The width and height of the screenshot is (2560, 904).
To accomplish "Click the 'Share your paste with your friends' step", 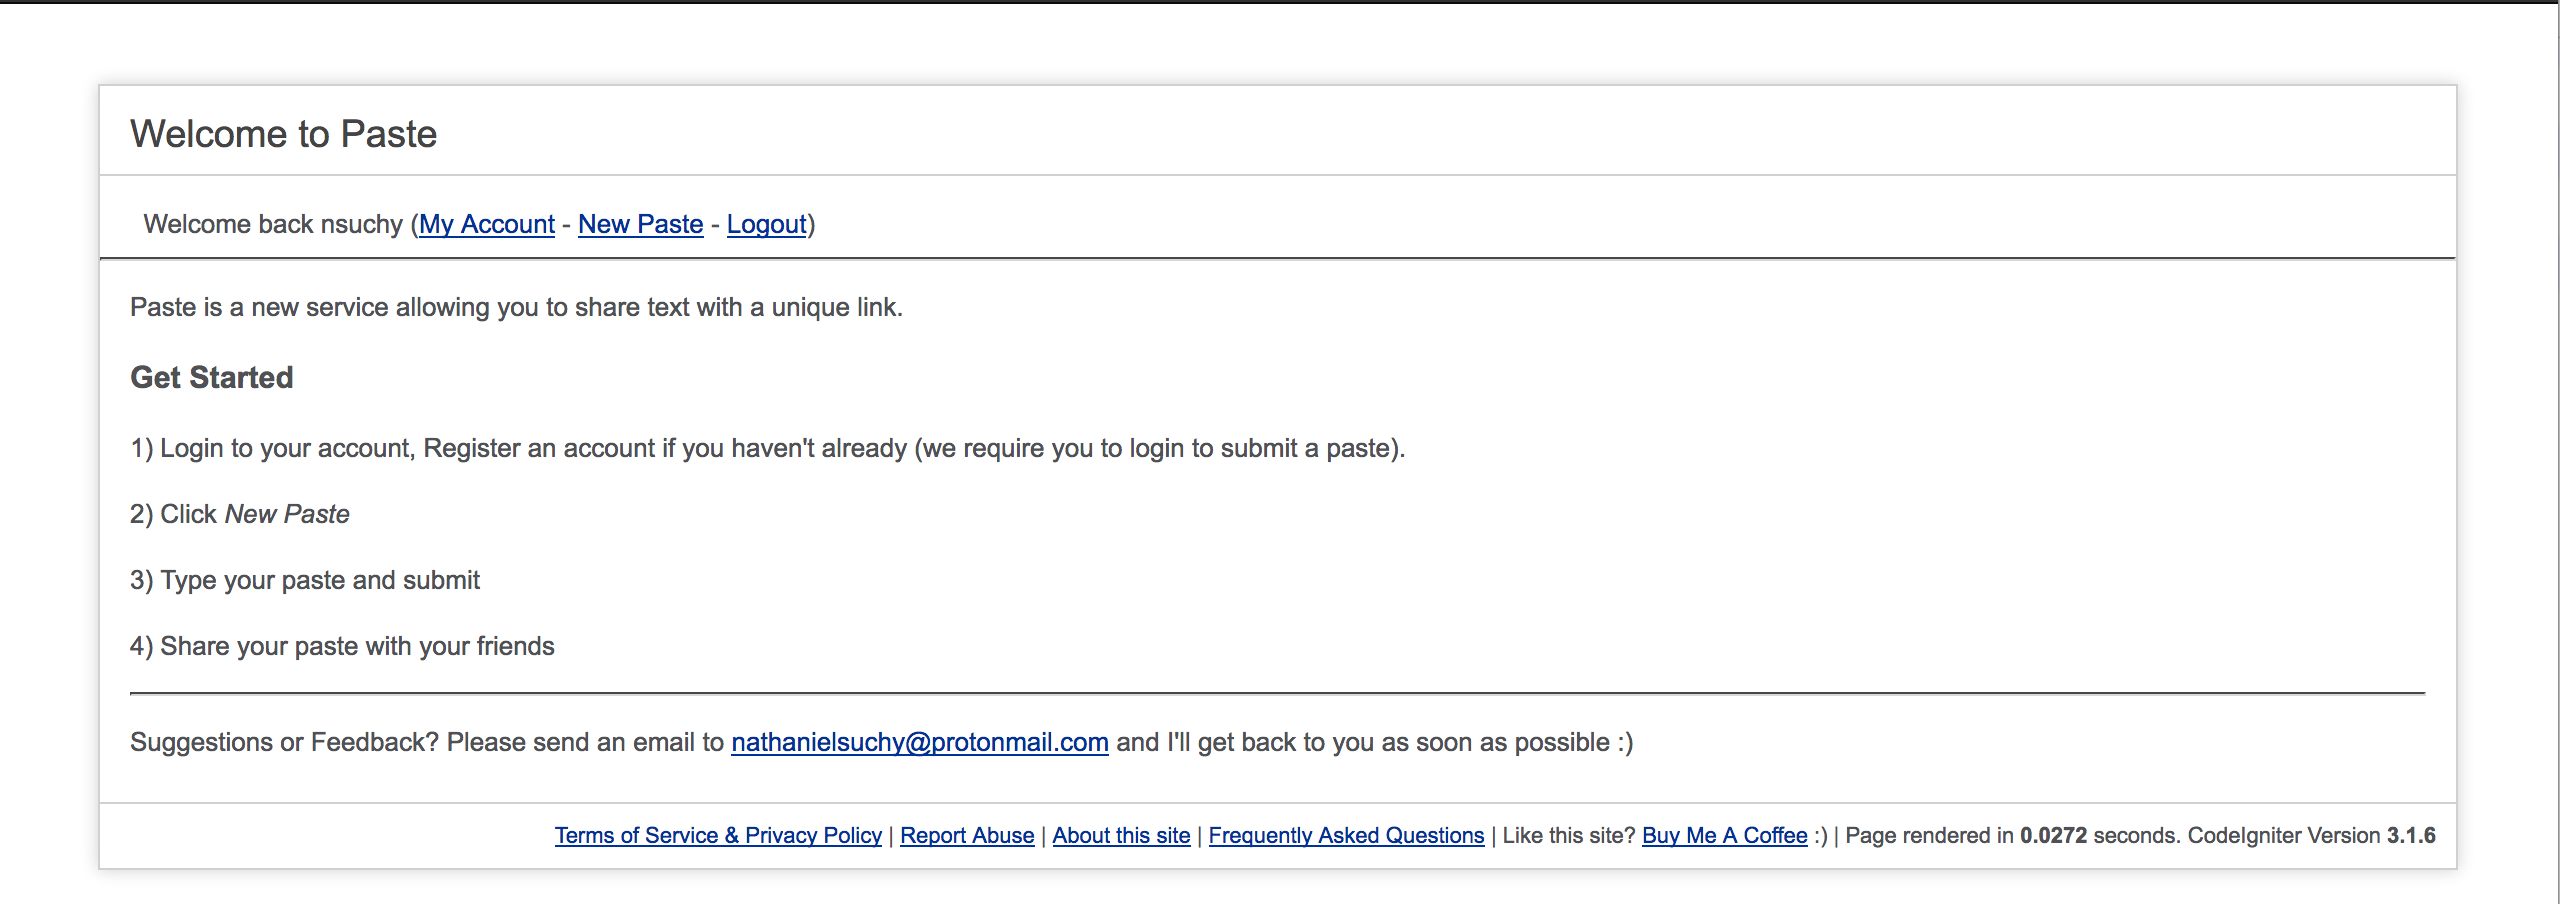I will pyautogui.click(x=356, y=646).
